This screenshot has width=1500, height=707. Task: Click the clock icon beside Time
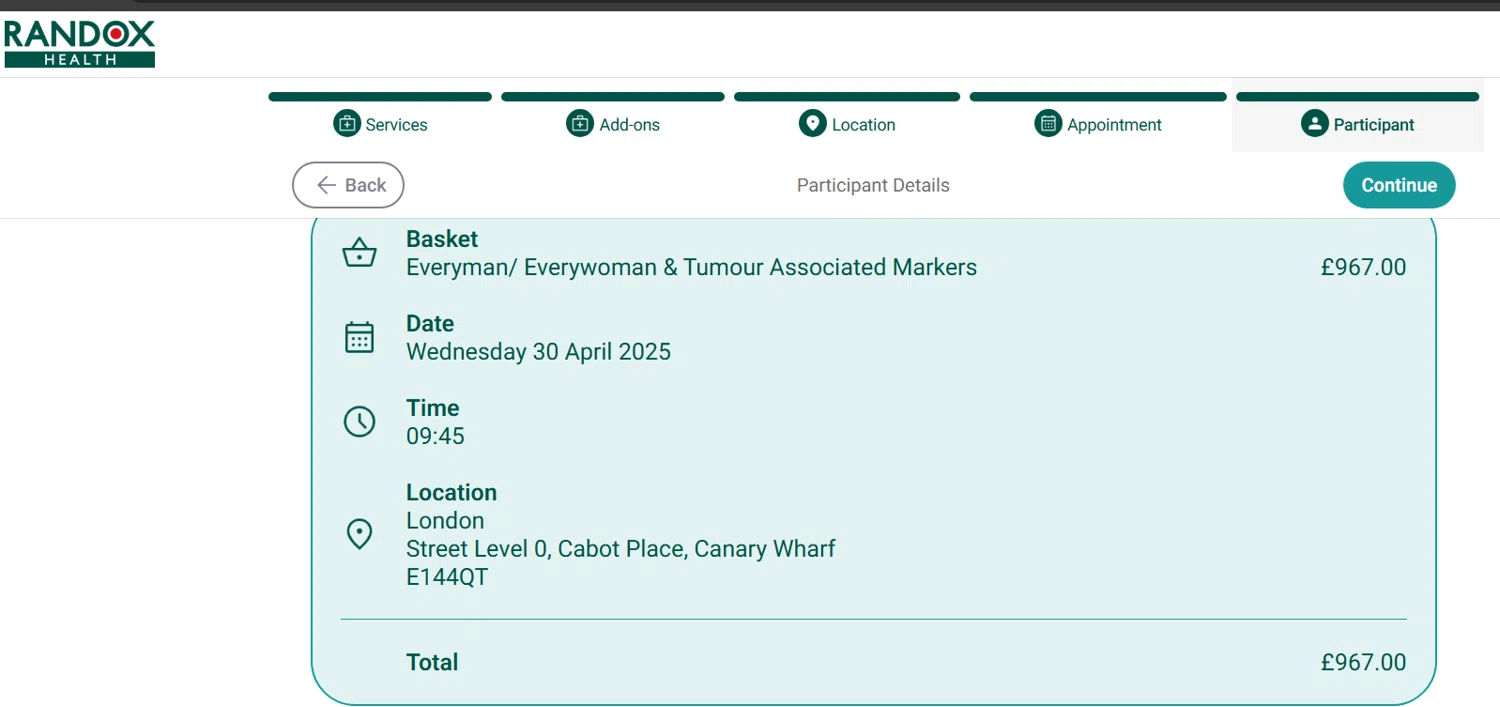tap(359, 422)
